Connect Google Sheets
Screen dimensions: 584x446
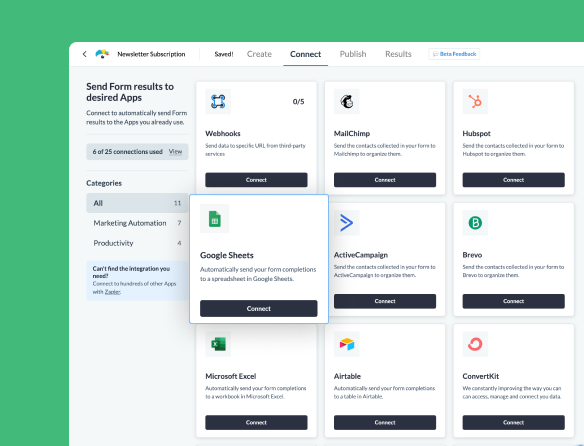tap(258, 309)
